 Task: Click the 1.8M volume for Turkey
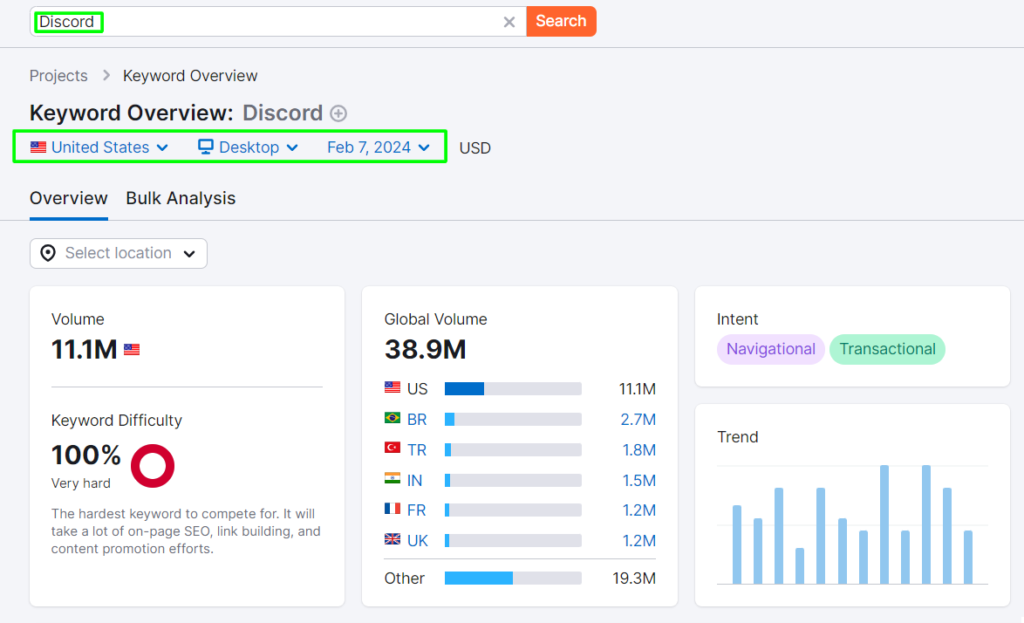[x=639, y=450]
